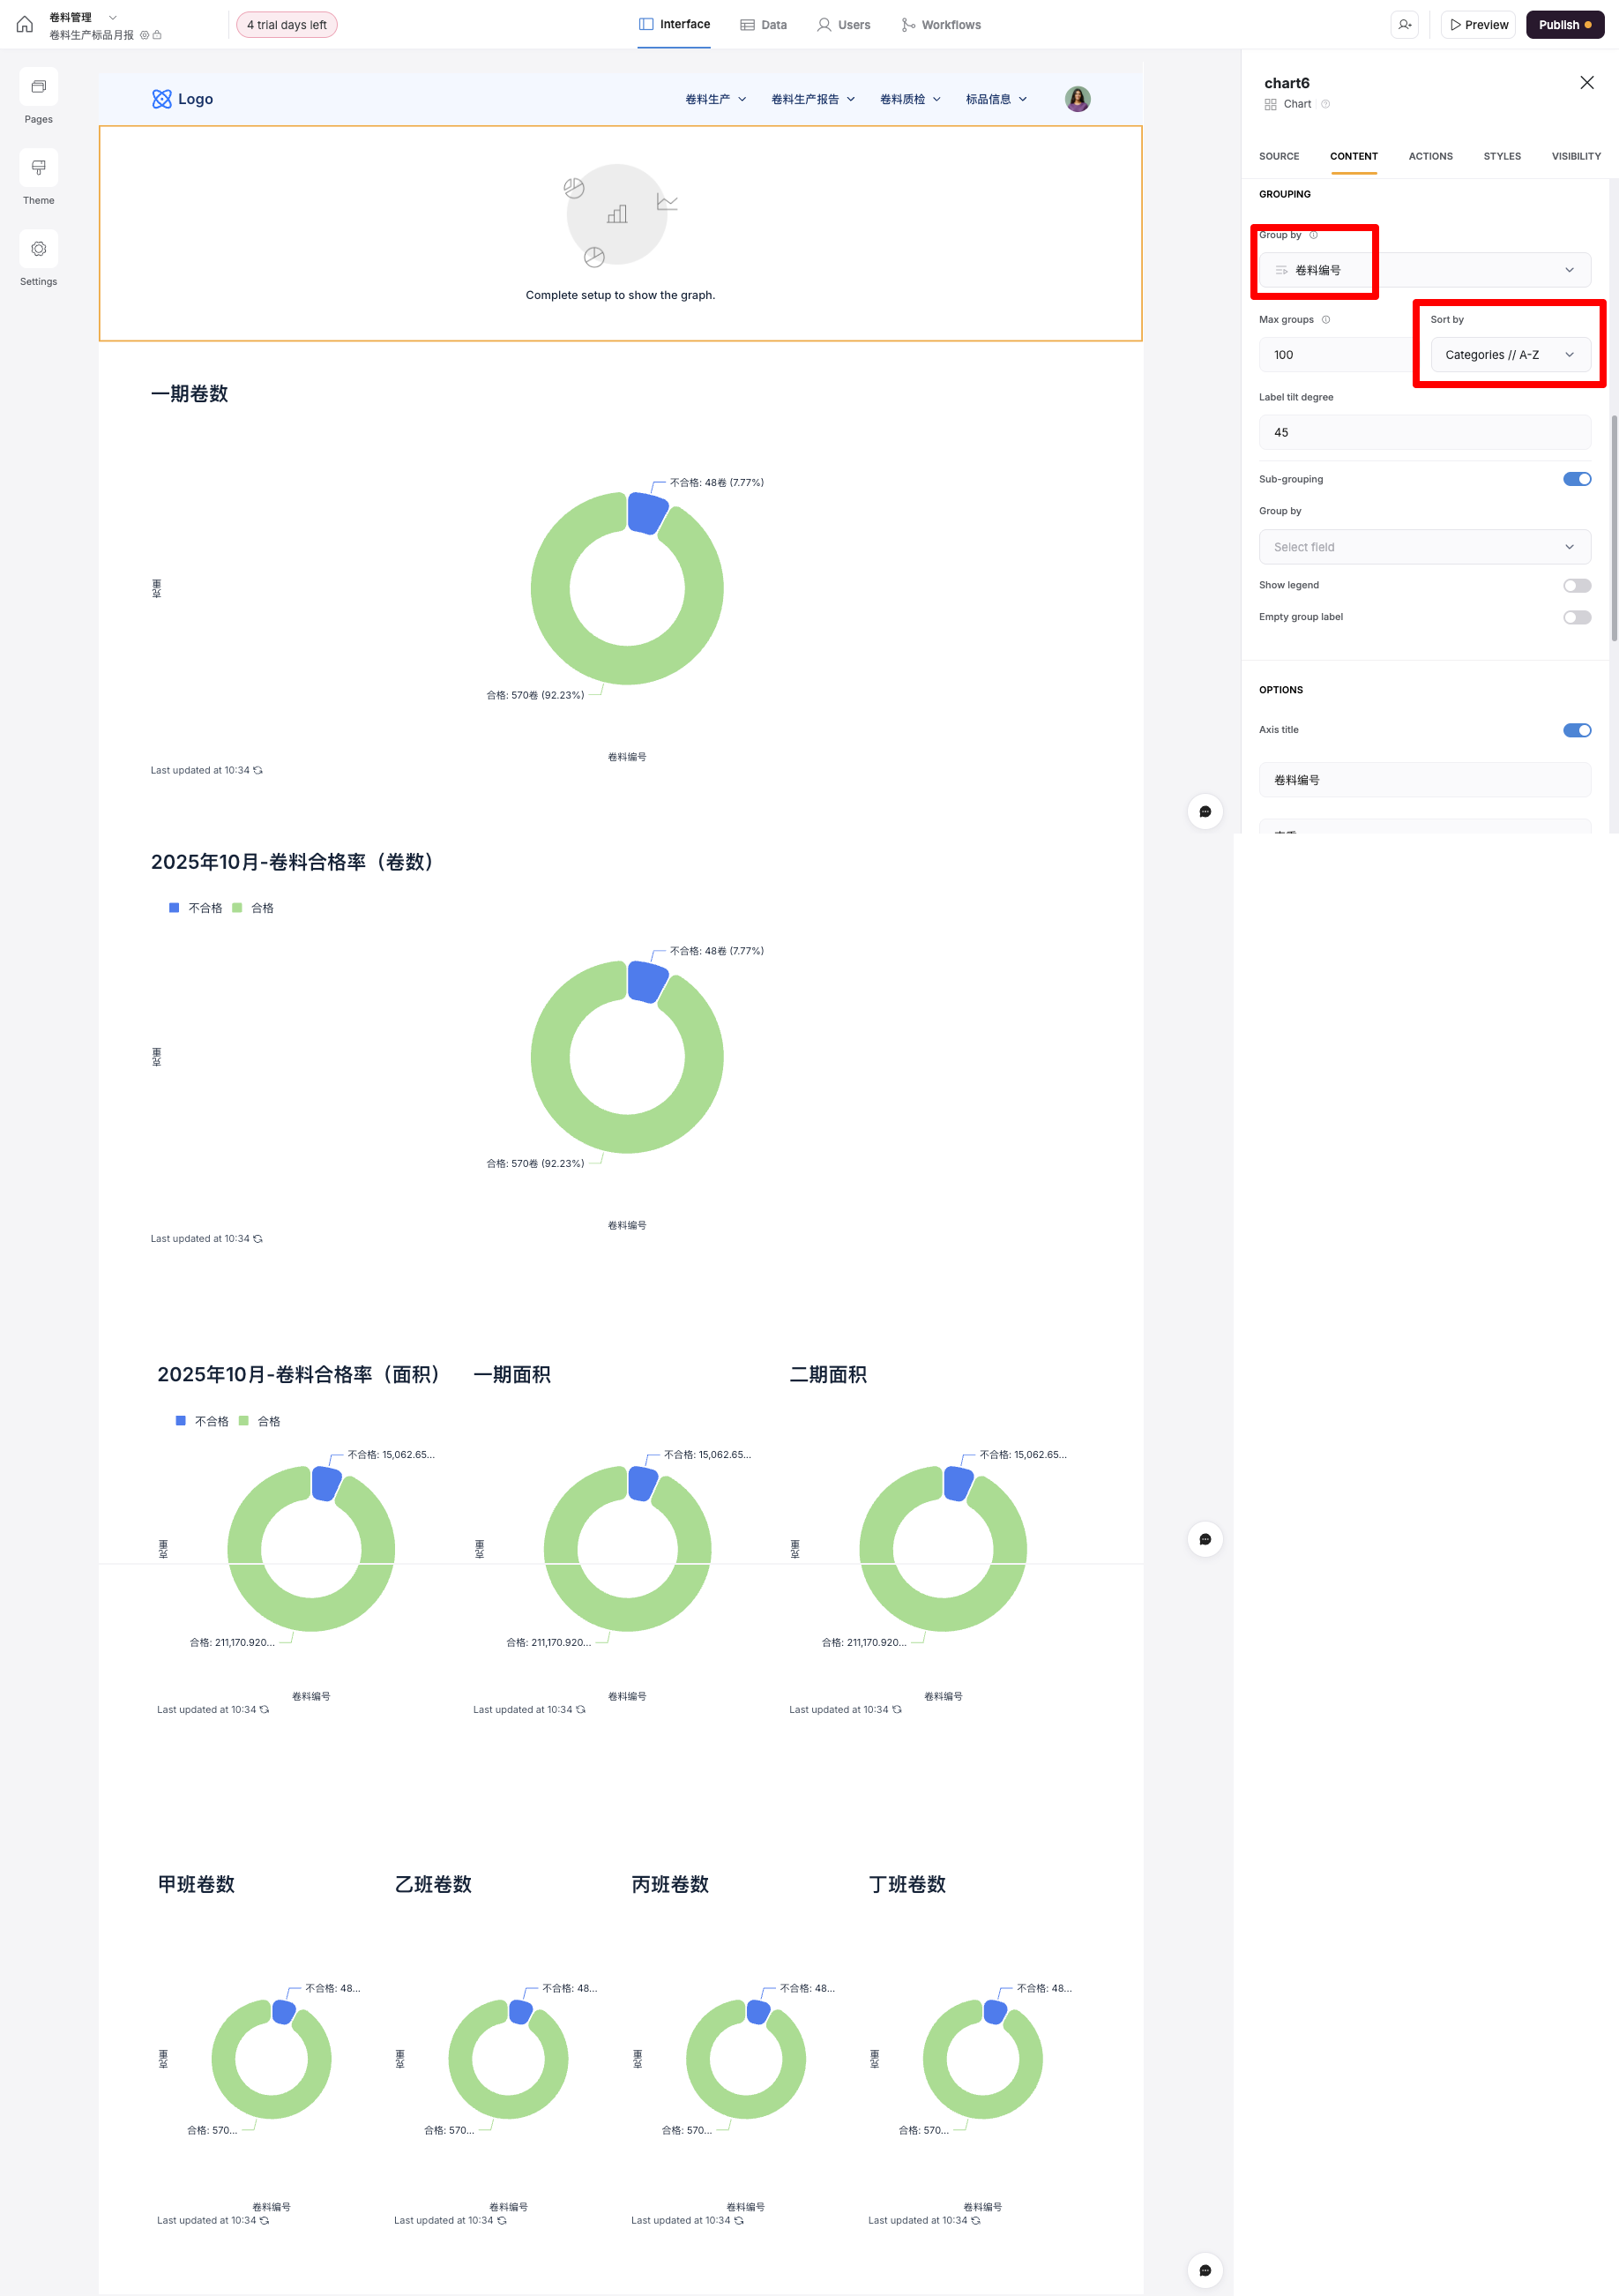The height and width of the screenshot is (2296, 1619).
Task: Expand the Select field dropdown
Action: tap(1423, 547)
